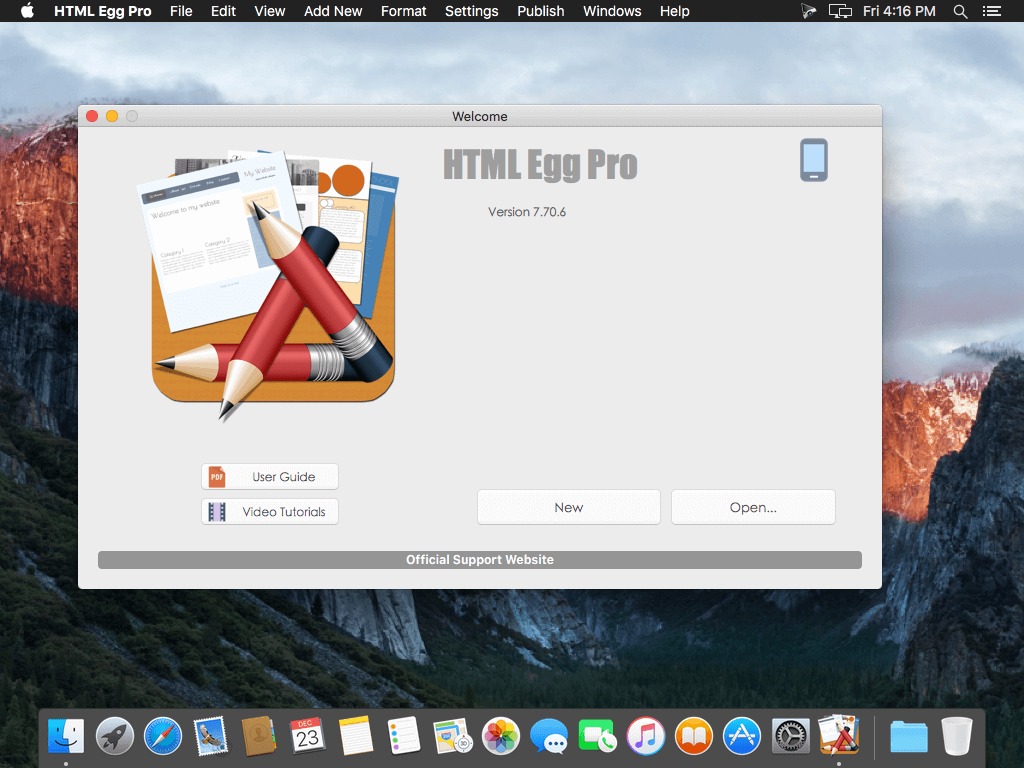This screenshot has height=768, width=1024.
Task: Click the mobile phone icon in Welcome window
Action: 814,160
